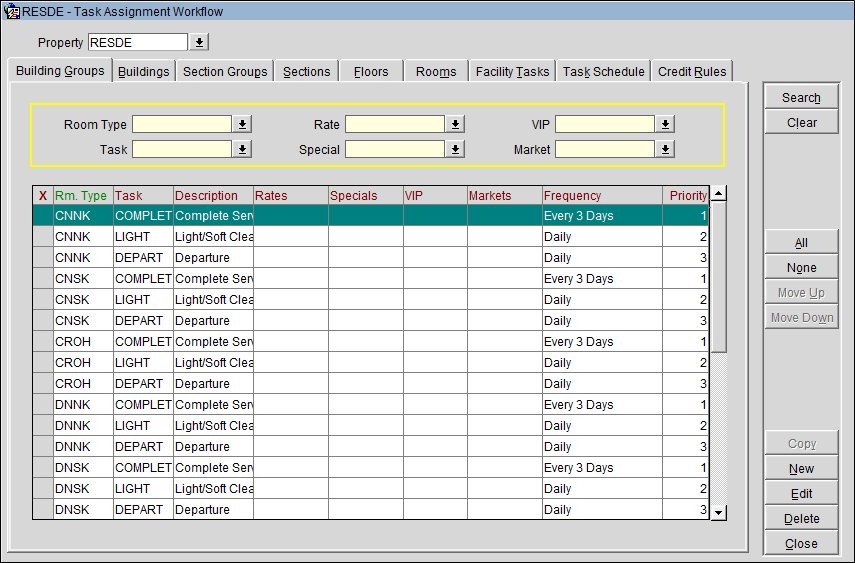Open the Market dropdown arrow
This screenshot has width=855, height=563.
click(x=665, y=149)
